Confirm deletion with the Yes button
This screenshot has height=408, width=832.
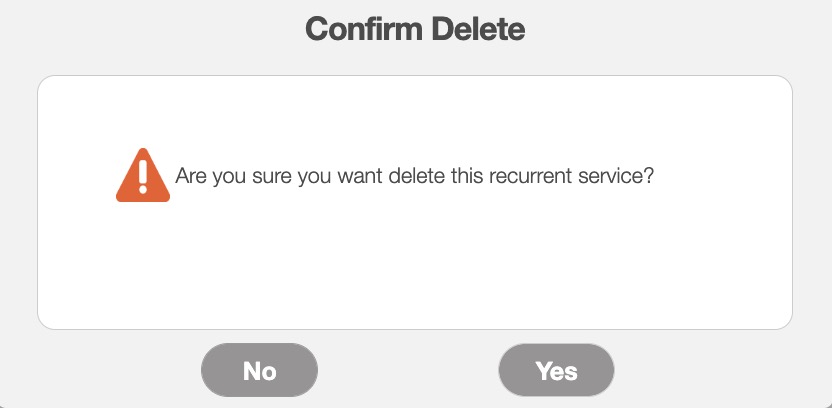(556, 371)
